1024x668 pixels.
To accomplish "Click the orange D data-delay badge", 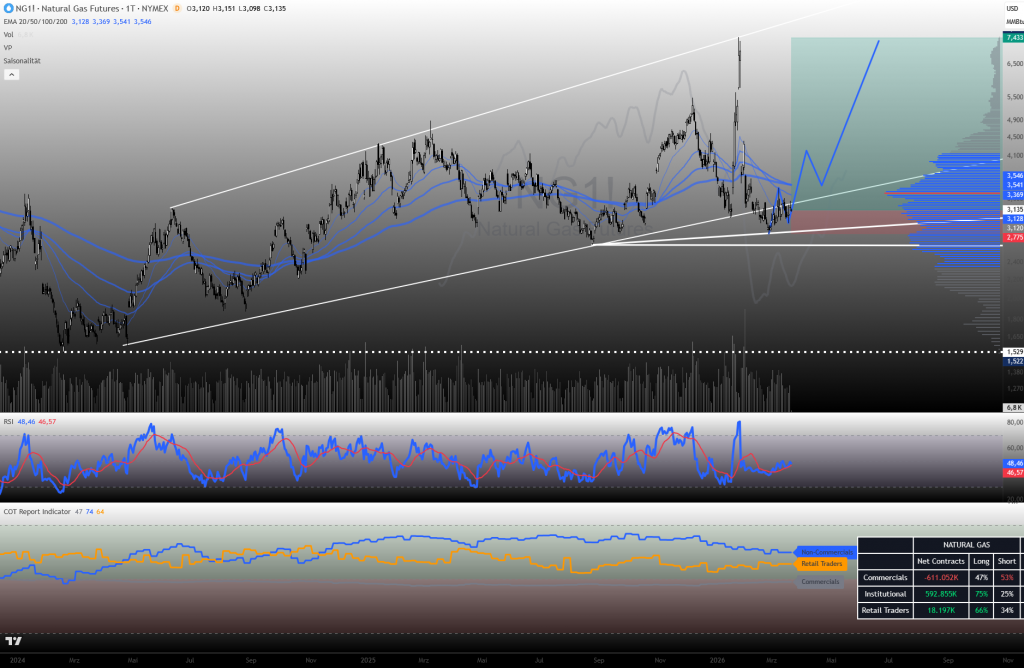I will pos(177,8).
